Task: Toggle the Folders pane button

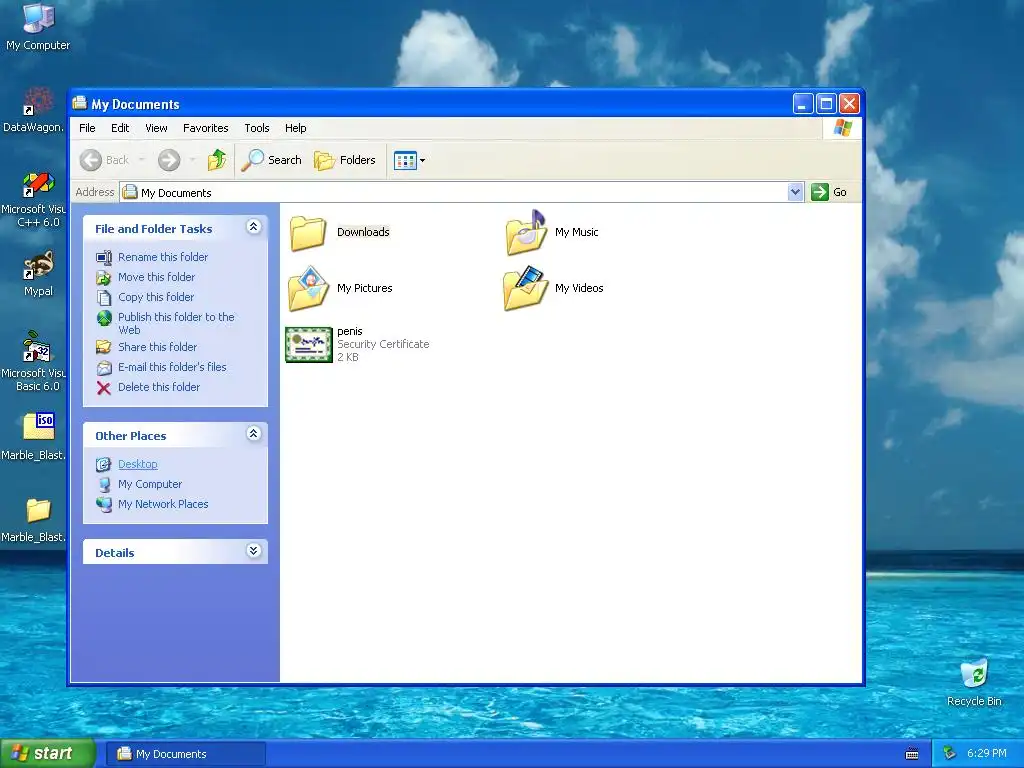Action: pyautogui.click(x=345, y=160)
